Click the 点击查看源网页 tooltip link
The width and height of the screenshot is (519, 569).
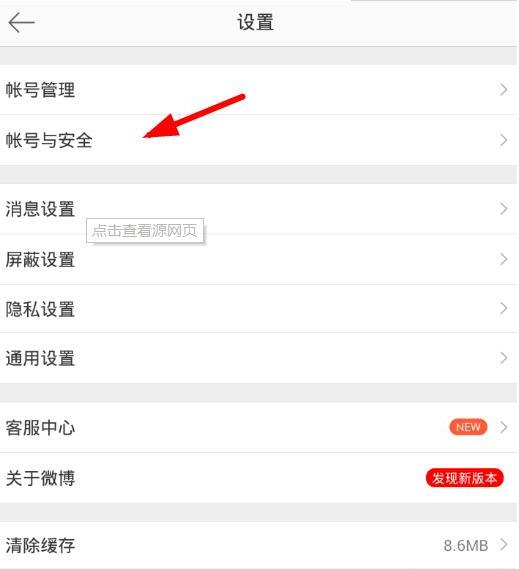(x=145, y=230)
